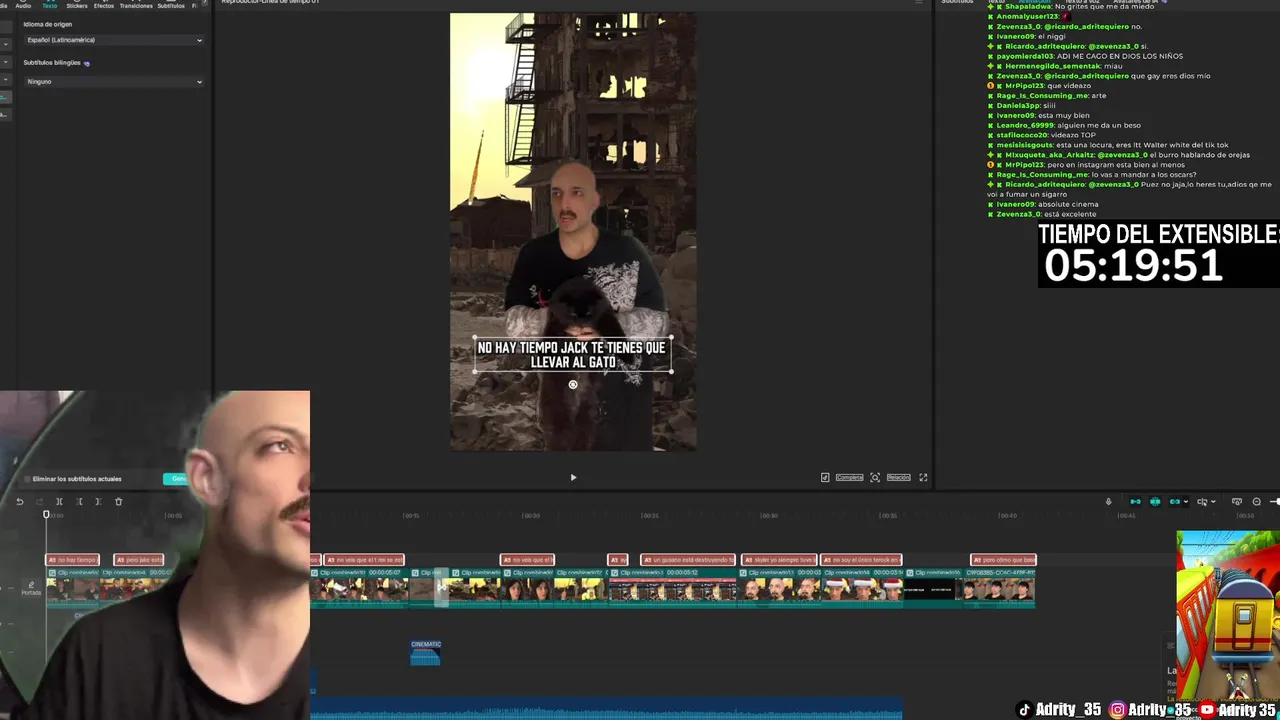Click the 00:30 timeline ruler mark
The height and width of the screenshot is (720, 1280).
(x=769, y=515)
